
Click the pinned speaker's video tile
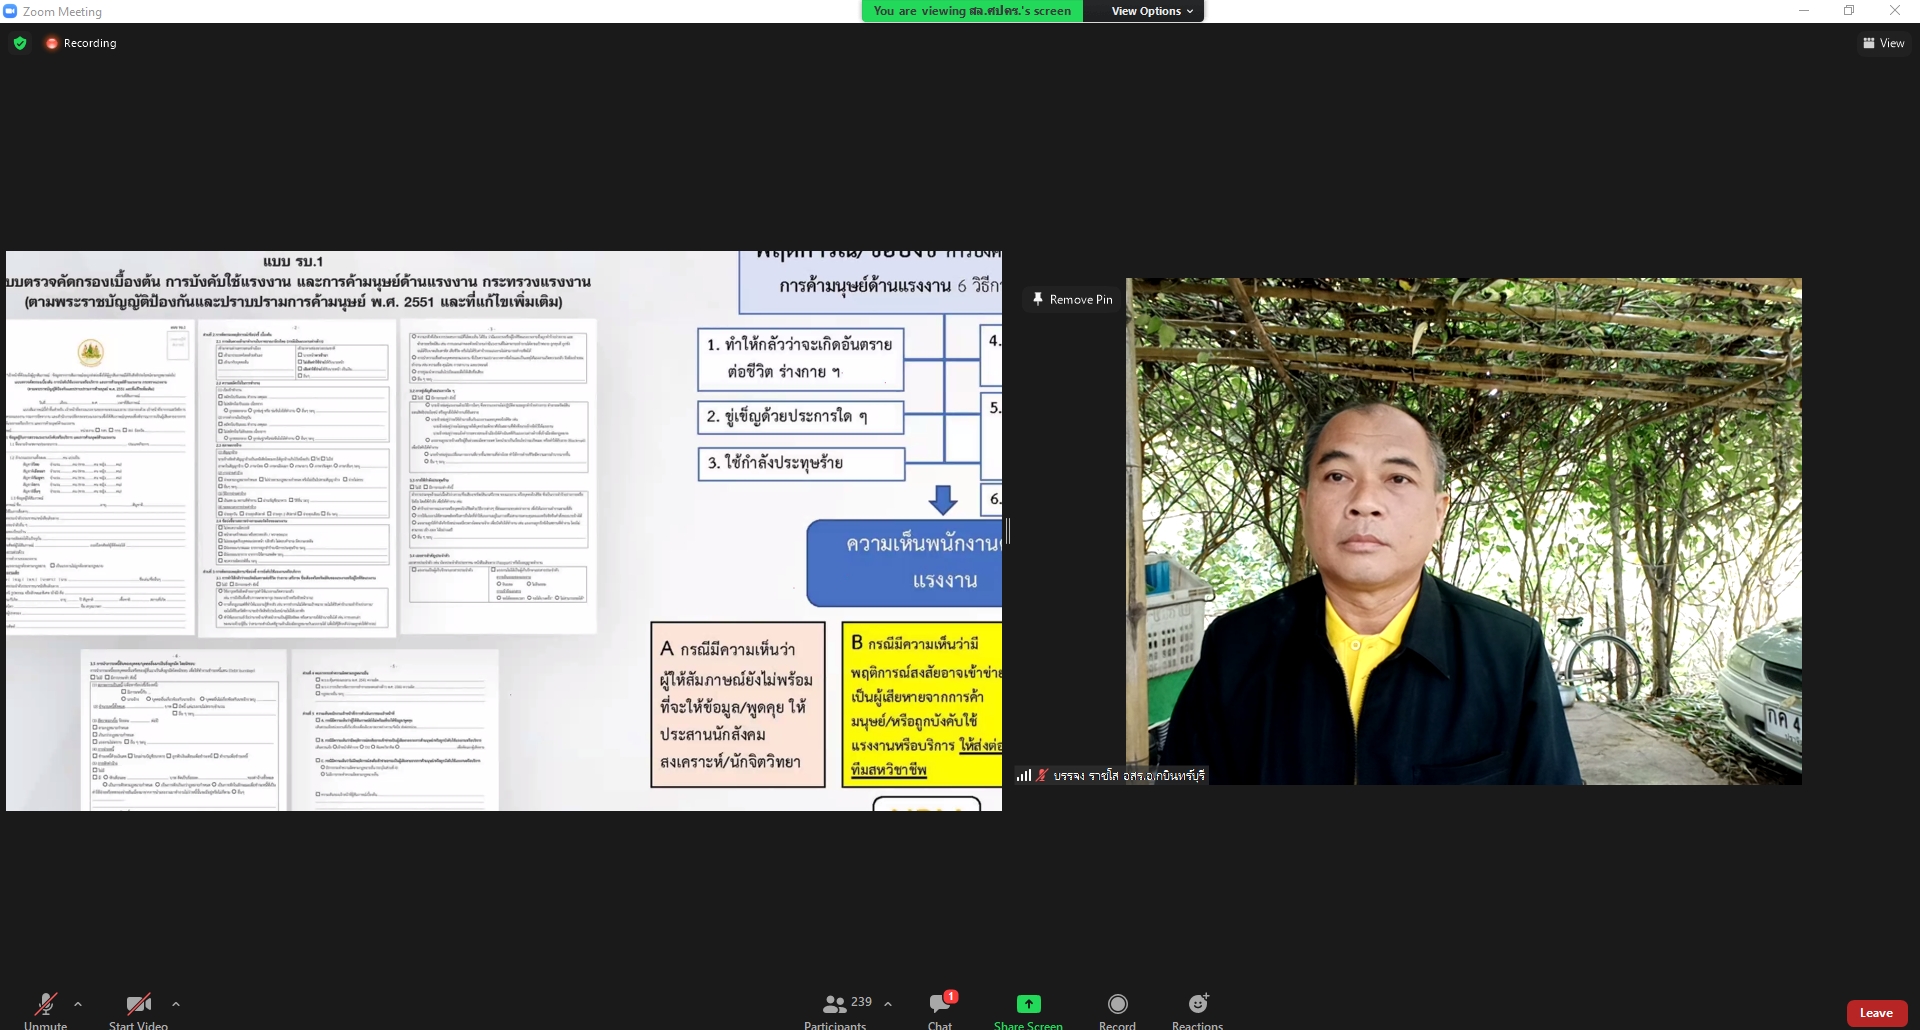tap(1463, 530)
